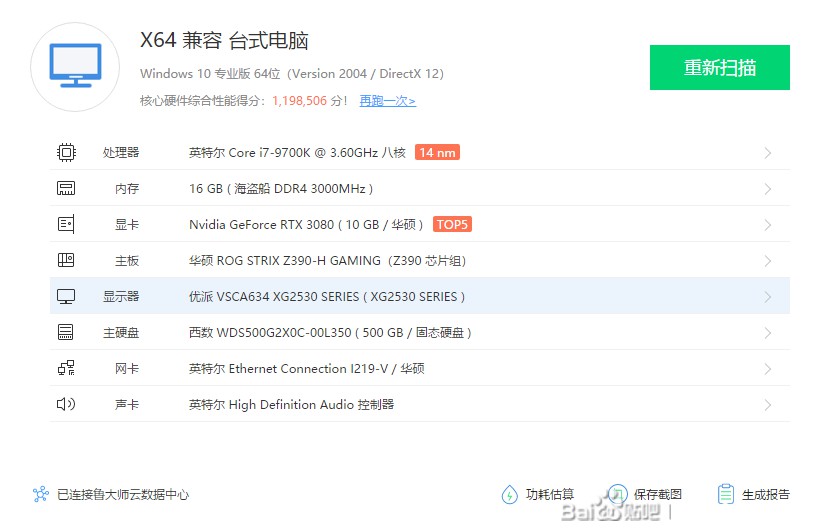Screen dimensions: 820x530
Task: Click the 显示器 monitor icon
Action: coord(66,297)
